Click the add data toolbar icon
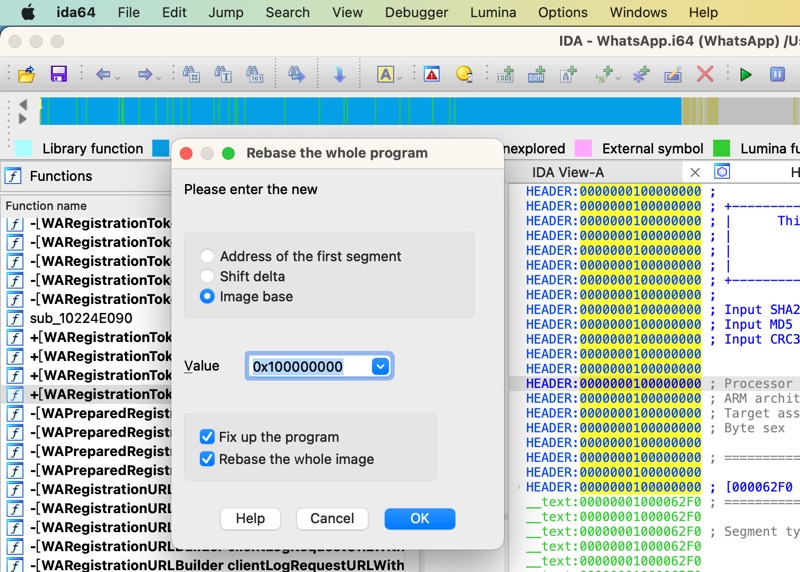Viewport: 800px width, 572px height. [536, 74]
